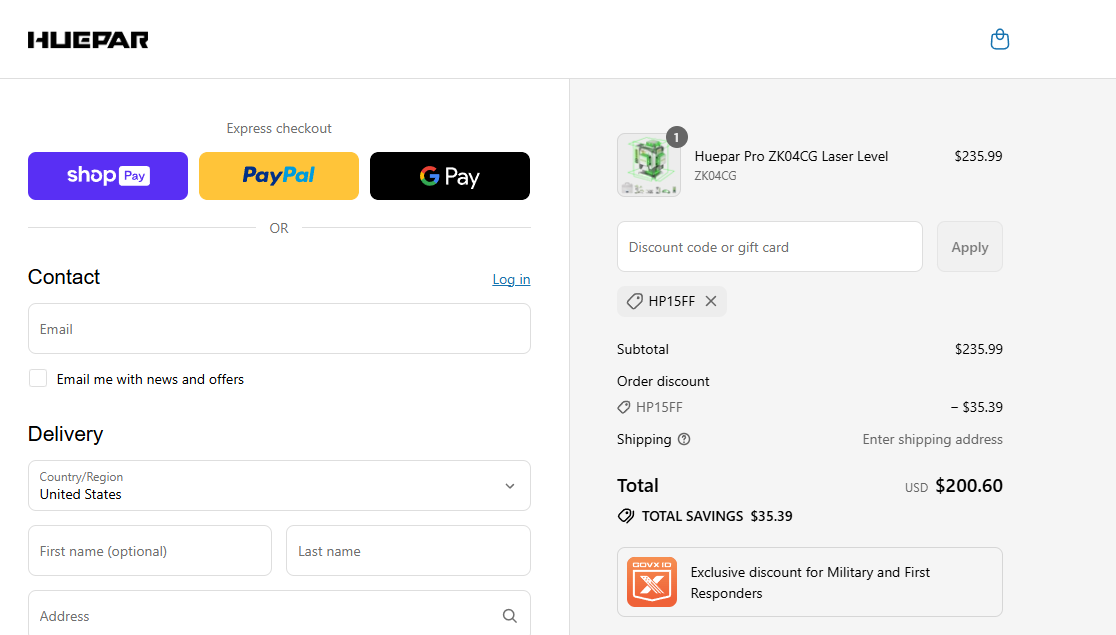
Task: Click the Delivery section heading
Action: 65,434
